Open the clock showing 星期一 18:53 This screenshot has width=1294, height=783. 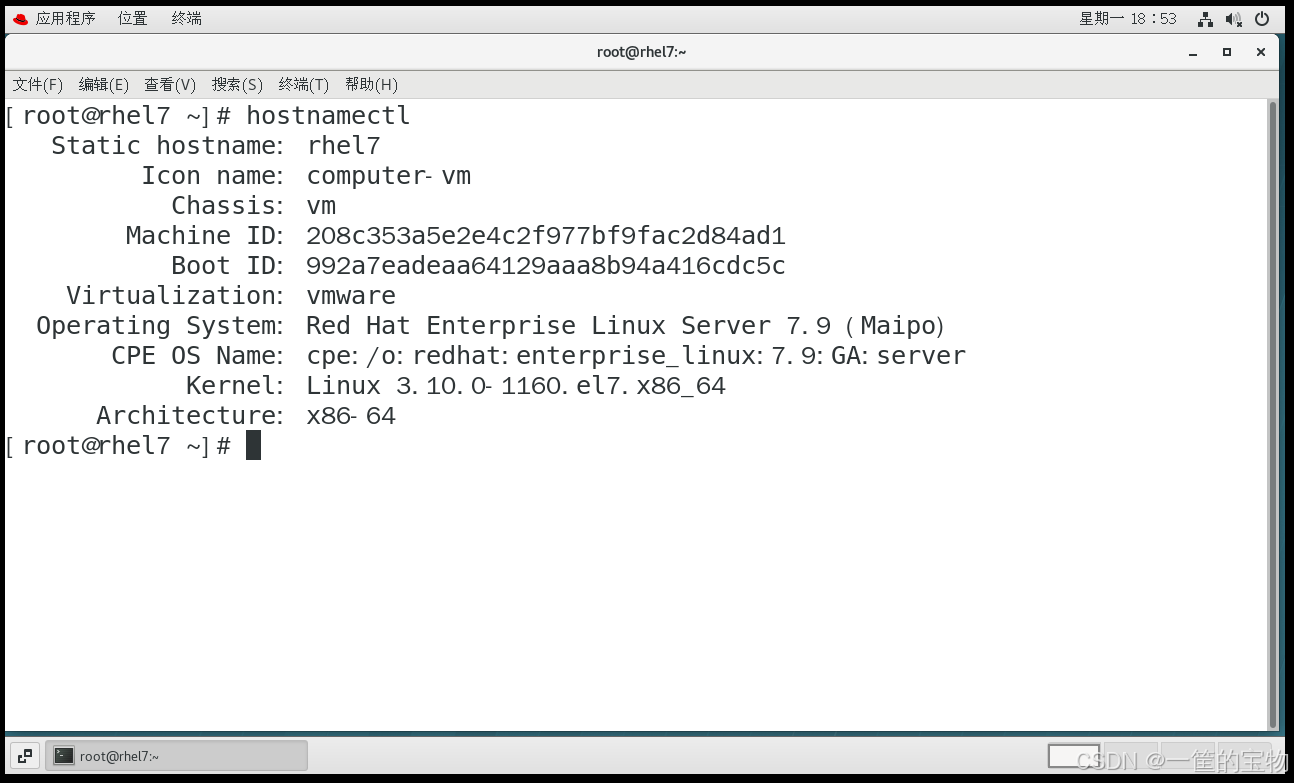click(1128, 18)
